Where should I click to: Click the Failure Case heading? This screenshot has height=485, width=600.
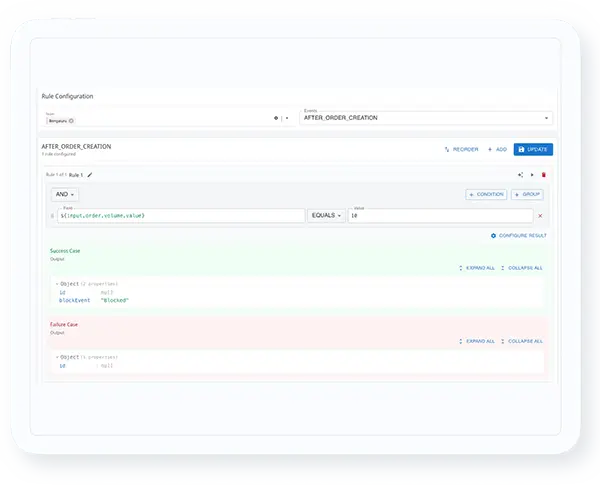64,324
